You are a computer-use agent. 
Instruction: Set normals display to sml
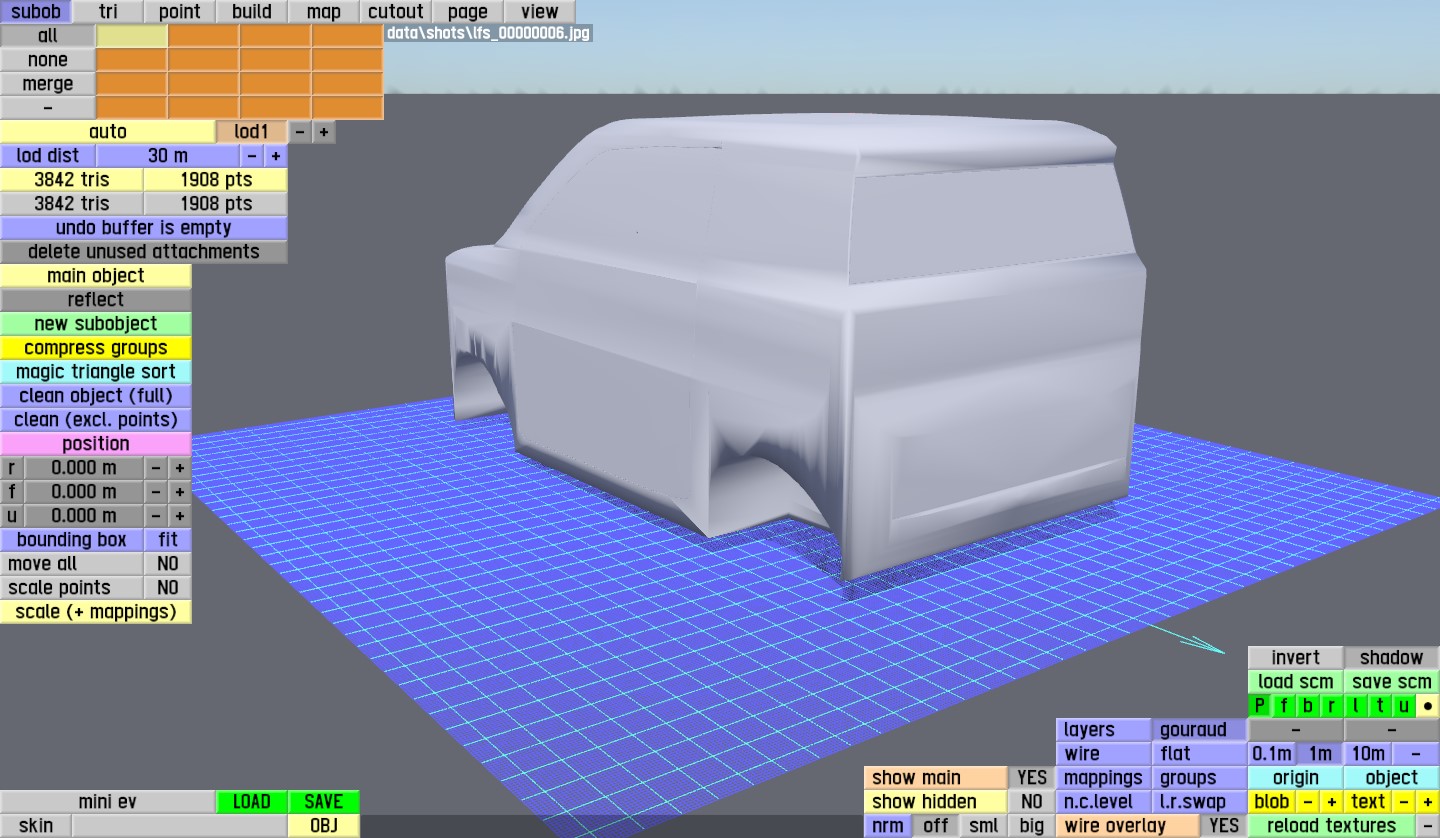[x=984, y=826]
